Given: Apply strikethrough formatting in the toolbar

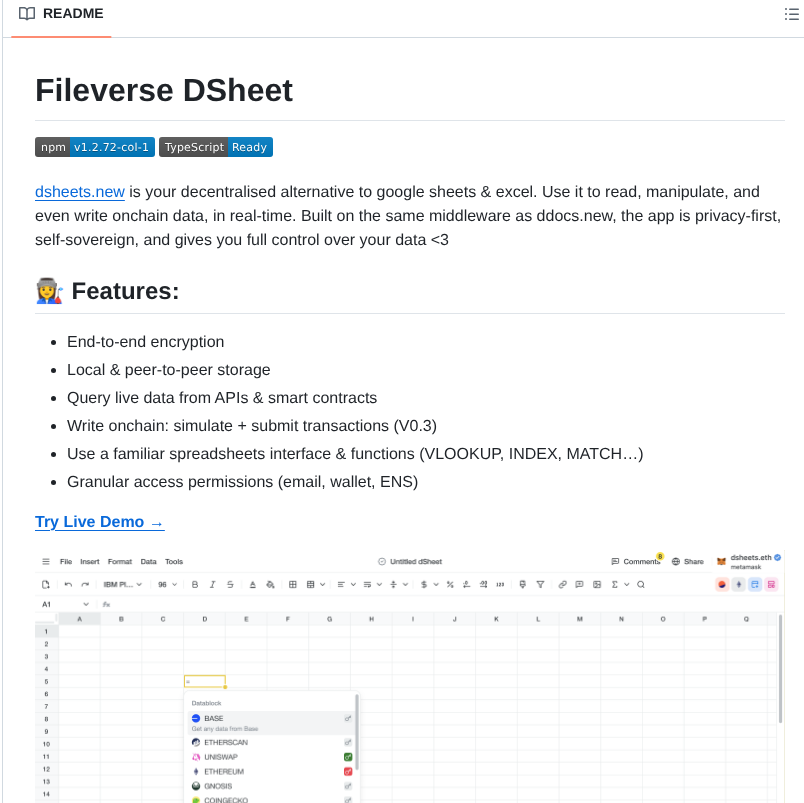Looking at the screenshot, I should pyautogui.click(x=228, y=584).
